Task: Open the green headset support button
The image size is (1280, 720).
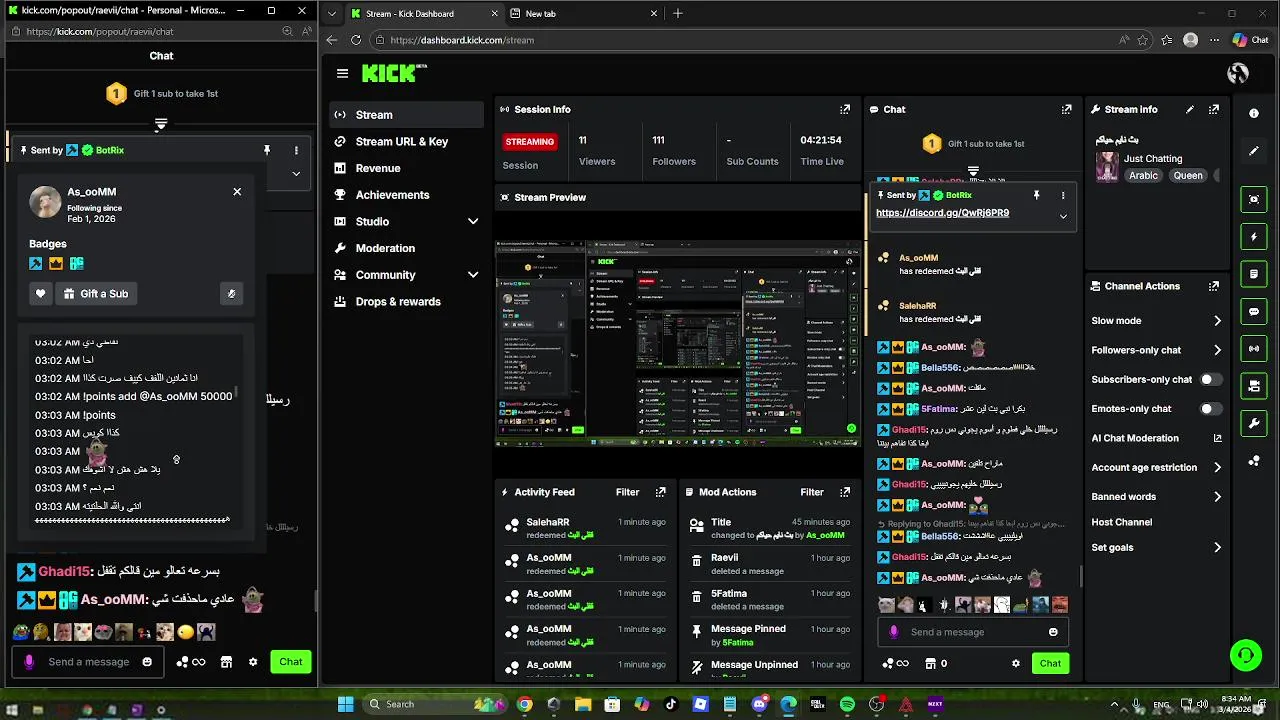Action: [x=1246, y=656]
